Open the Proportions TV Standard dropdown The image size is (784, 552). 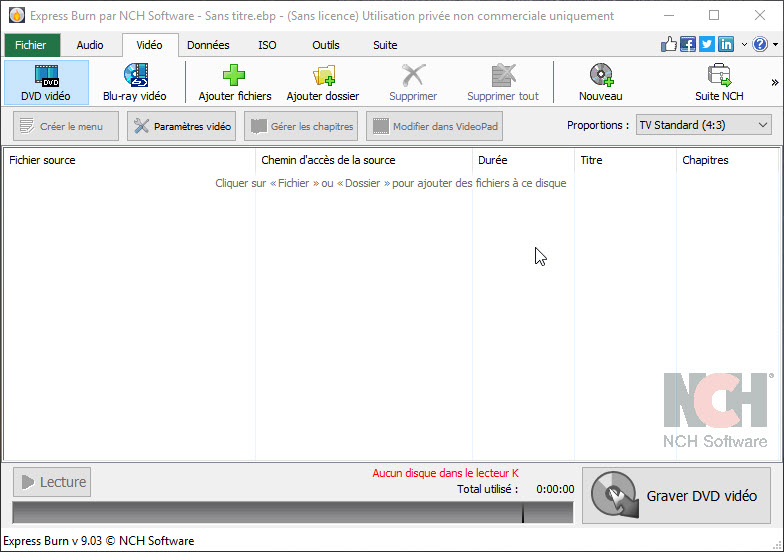pyautogui.click(x=704, y=125)
